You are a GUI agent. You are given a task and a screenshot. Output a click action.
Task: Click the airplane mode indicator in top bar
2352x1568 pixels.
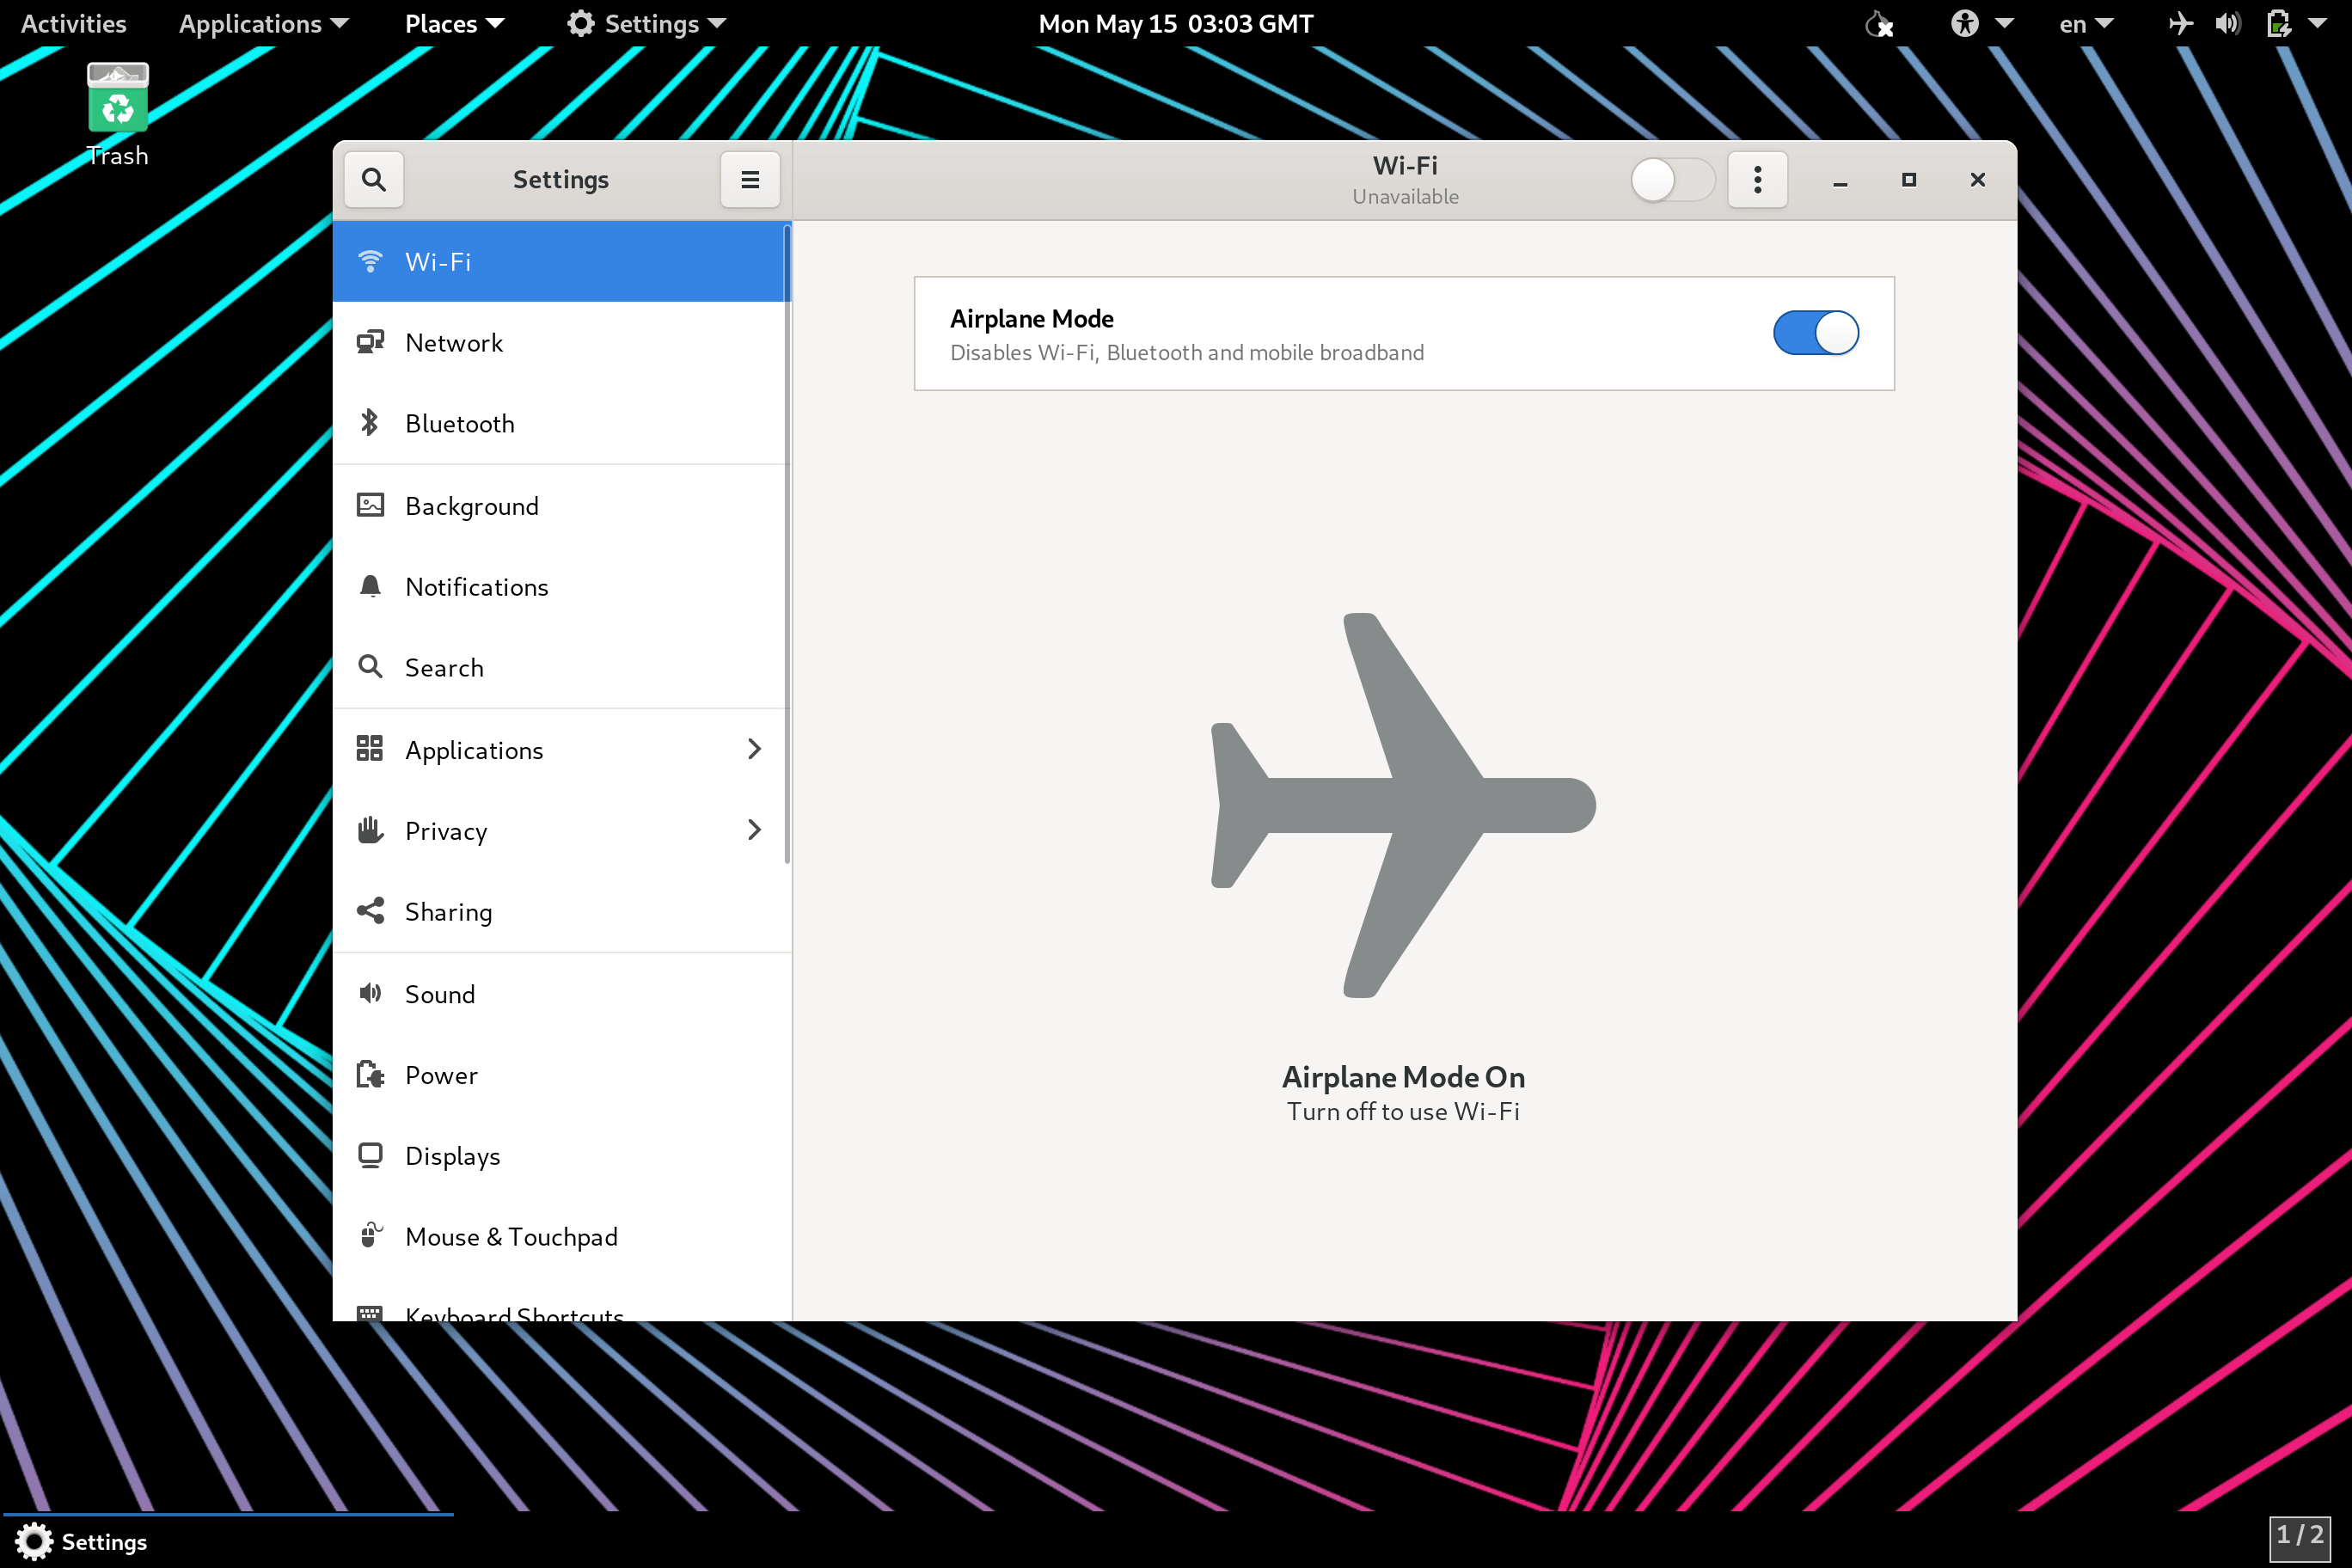click(2180, 23)
